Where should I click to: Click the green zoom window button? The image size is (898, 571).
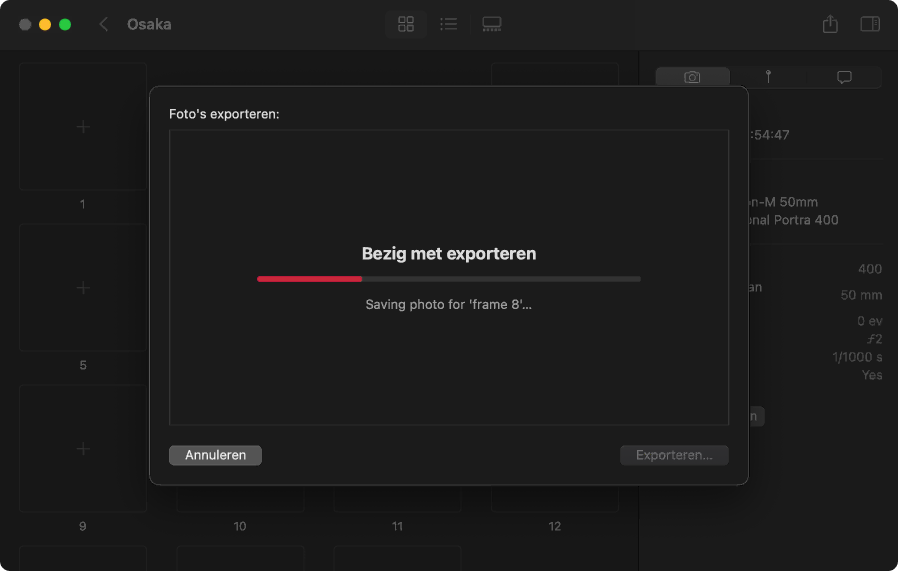[65, 24]
